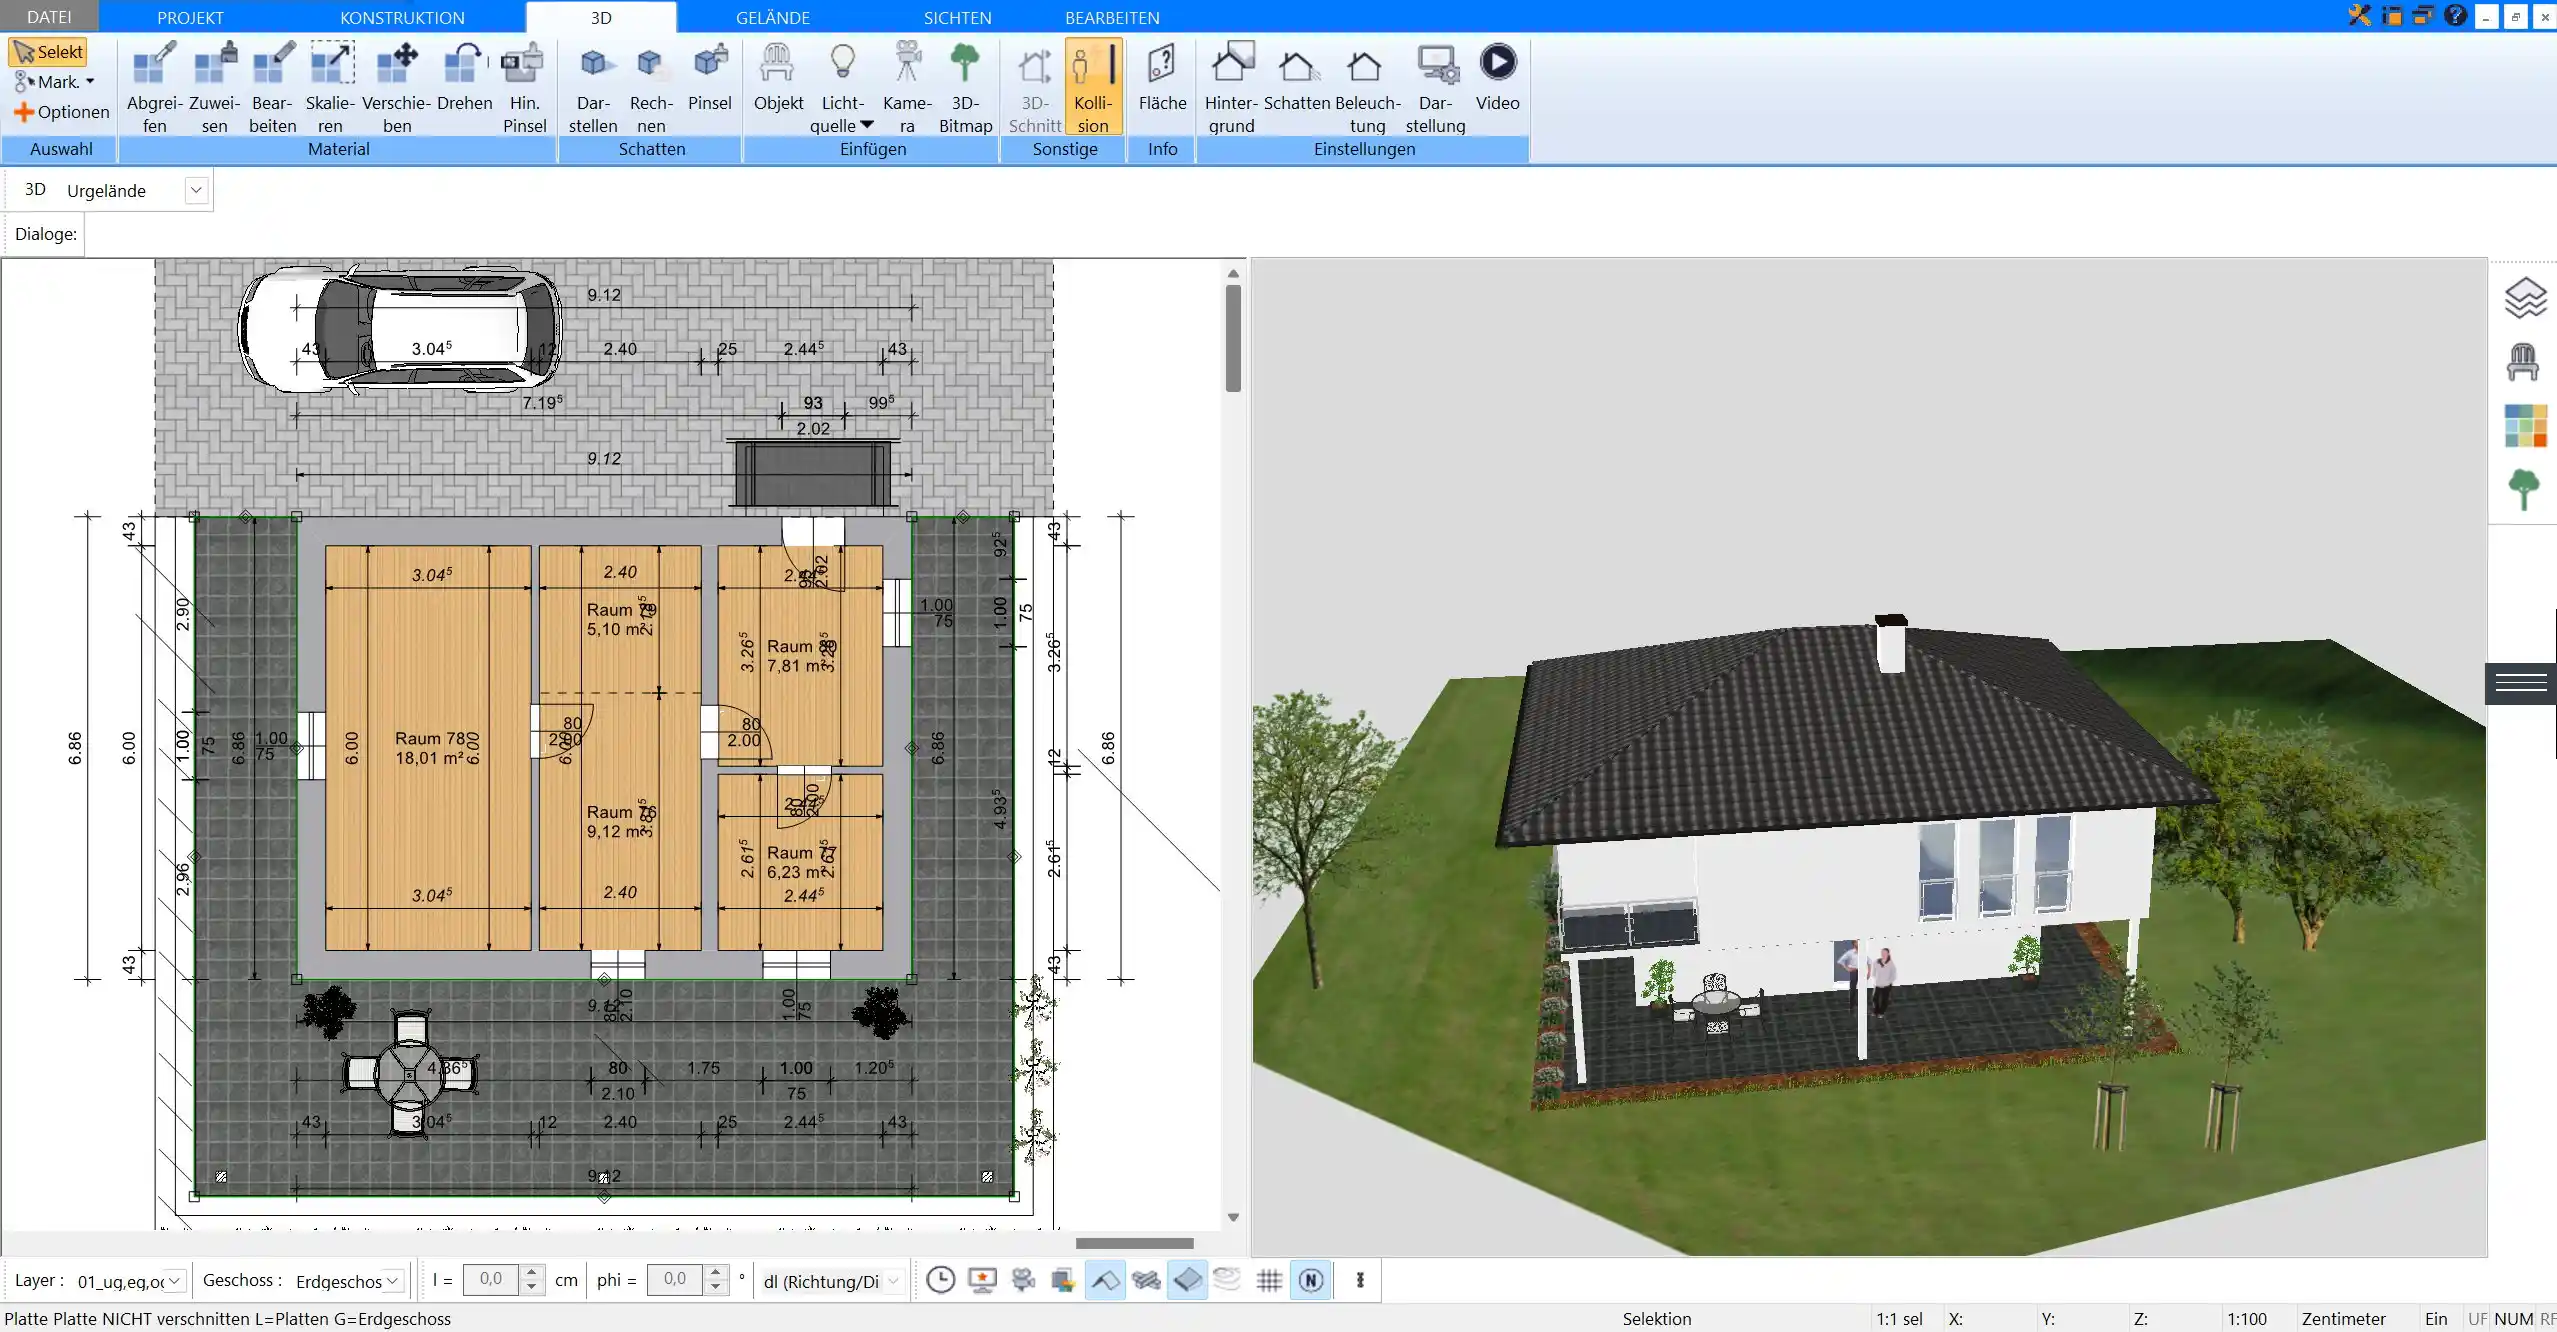Switch to the KONSTRUKTION tab
Screen dimensions: 2557x1332
[x=402, y=17]
